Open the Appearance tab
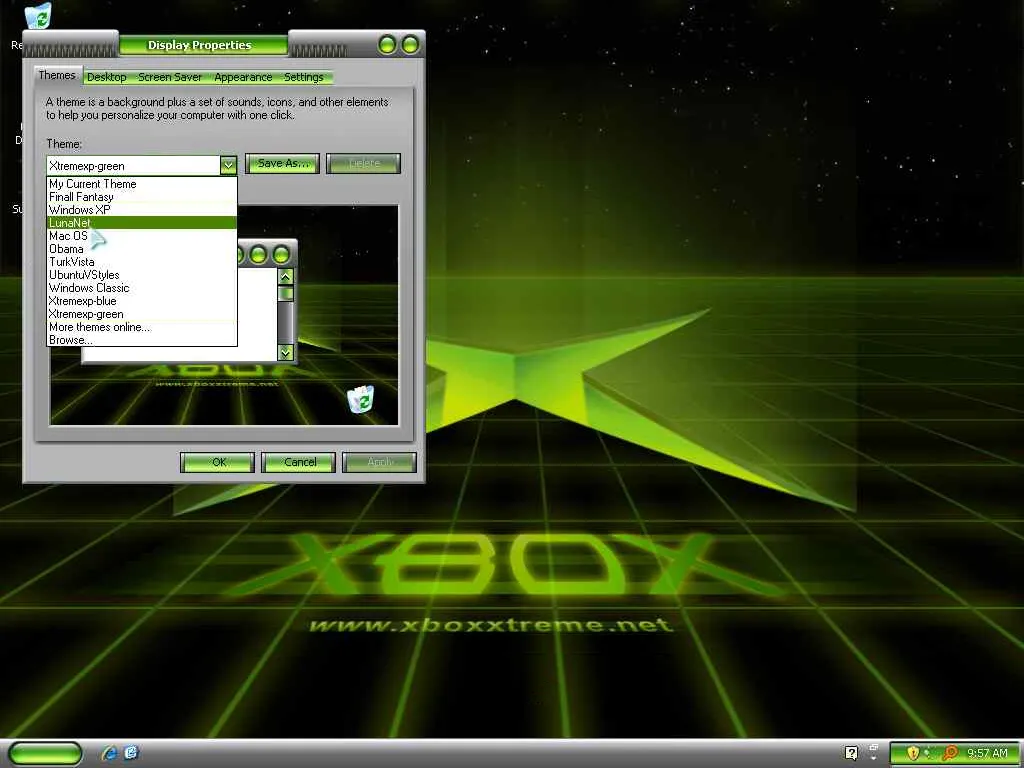This screenshot has height=768, width=1024. click(x=243, y=77)
